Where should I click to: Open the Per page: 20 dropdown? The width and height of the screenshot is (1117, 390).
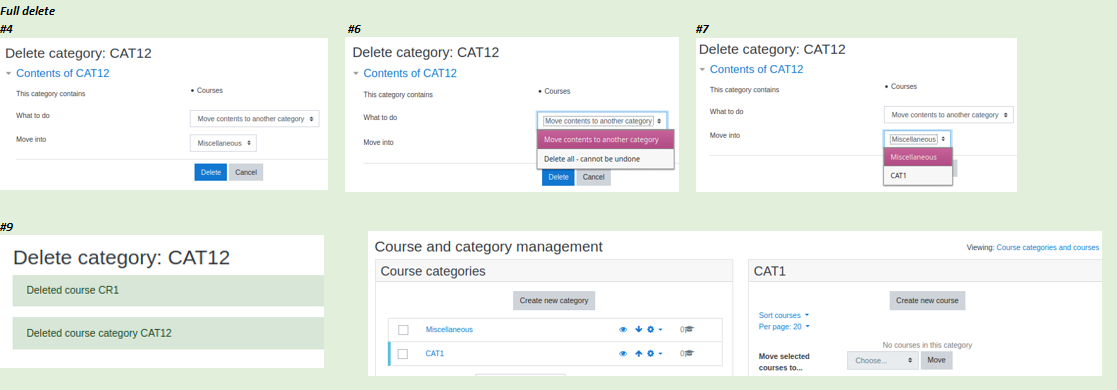[784, 327]
